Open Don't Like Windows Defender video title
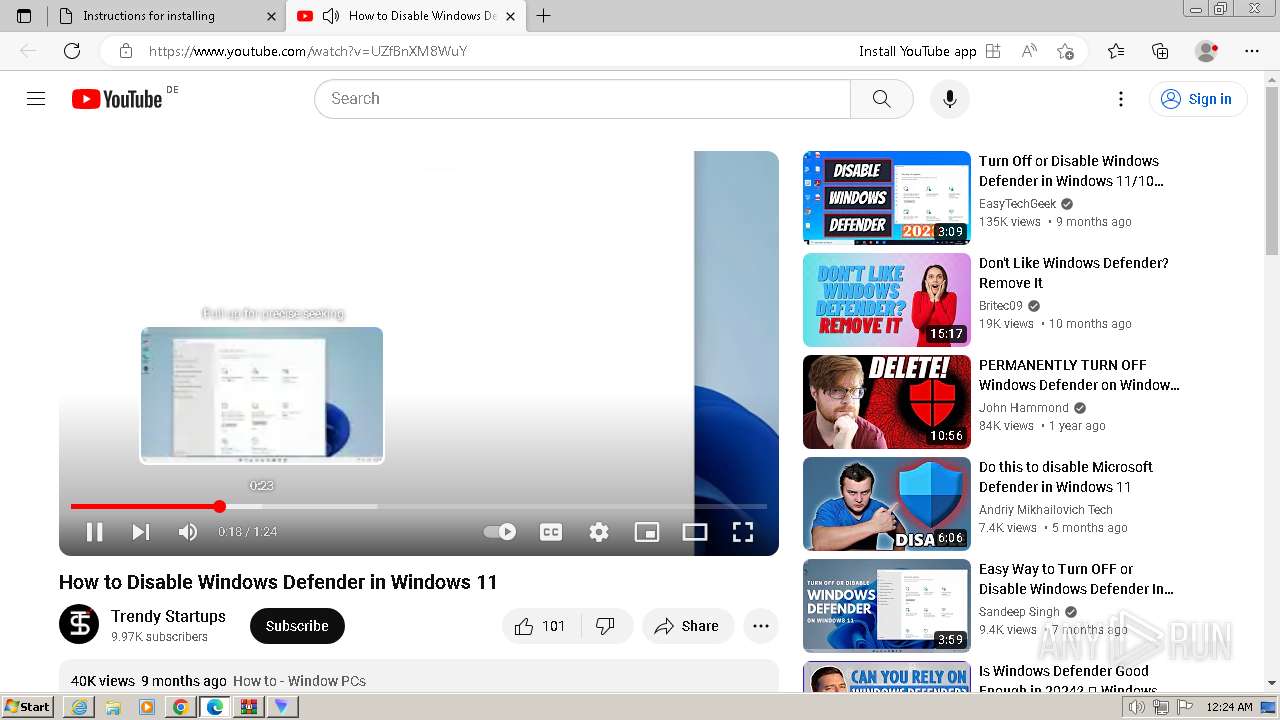 tap(1074, 273)
